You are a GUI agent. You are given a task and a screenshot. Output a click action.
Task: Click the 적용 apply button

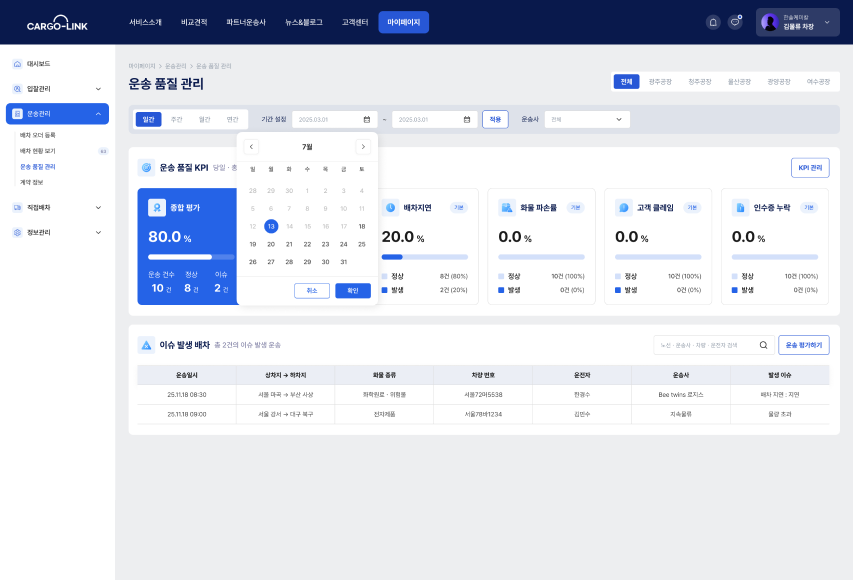tap(495, 120)
